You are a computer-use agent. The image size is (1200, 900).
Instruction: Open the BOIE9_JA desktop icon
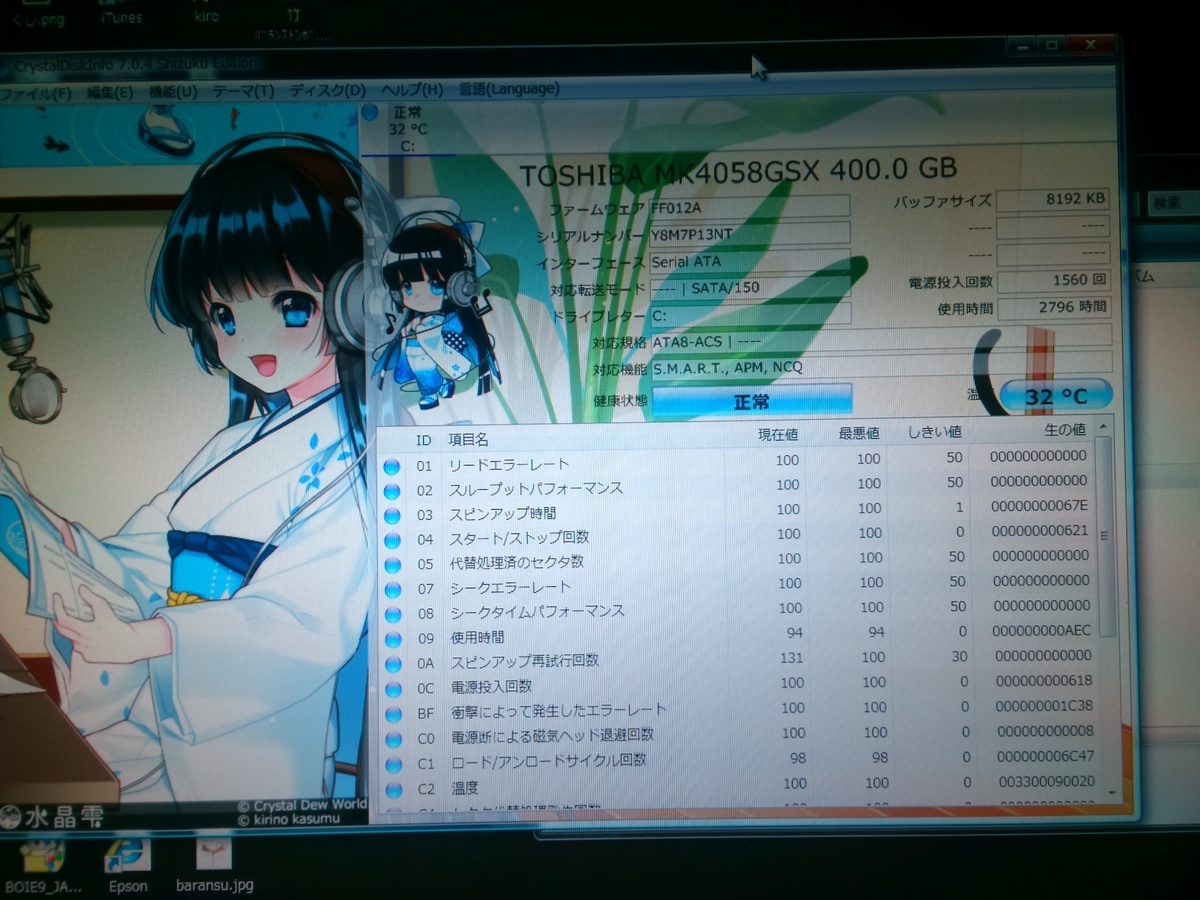pos(43,866)
